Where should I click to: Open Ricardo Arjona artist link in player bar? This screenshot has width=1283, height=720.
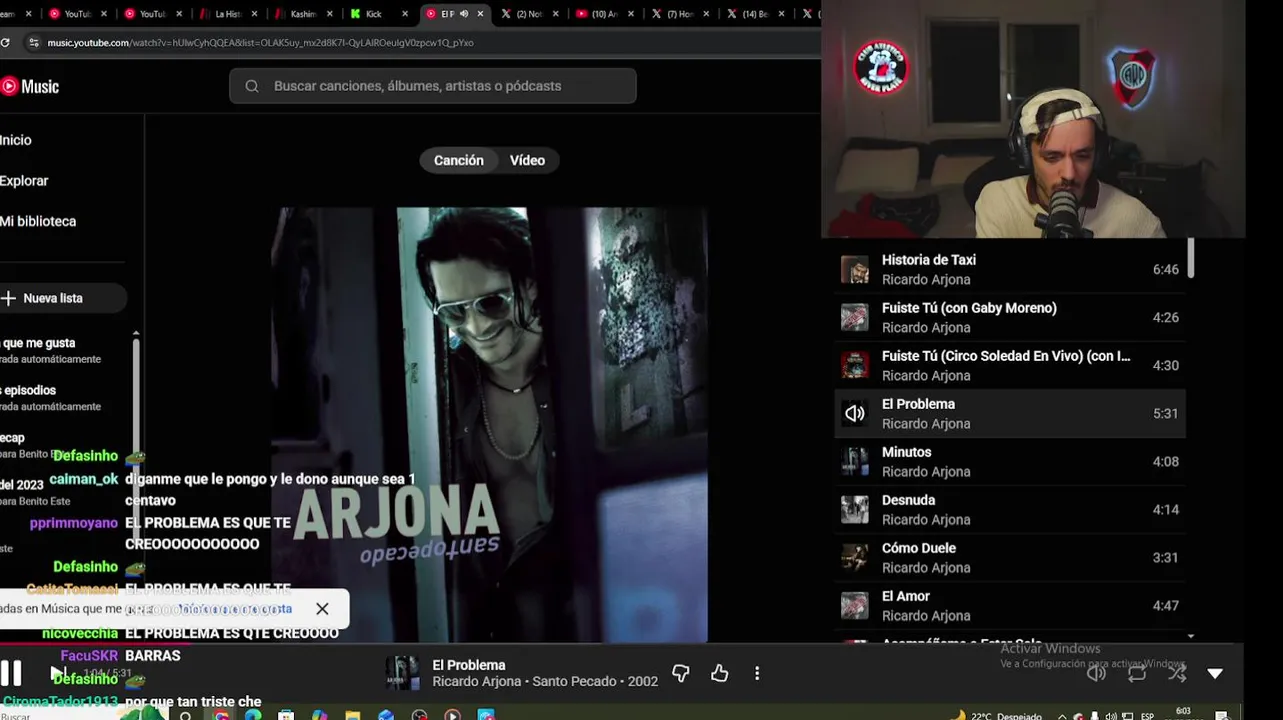click(478, 682)
